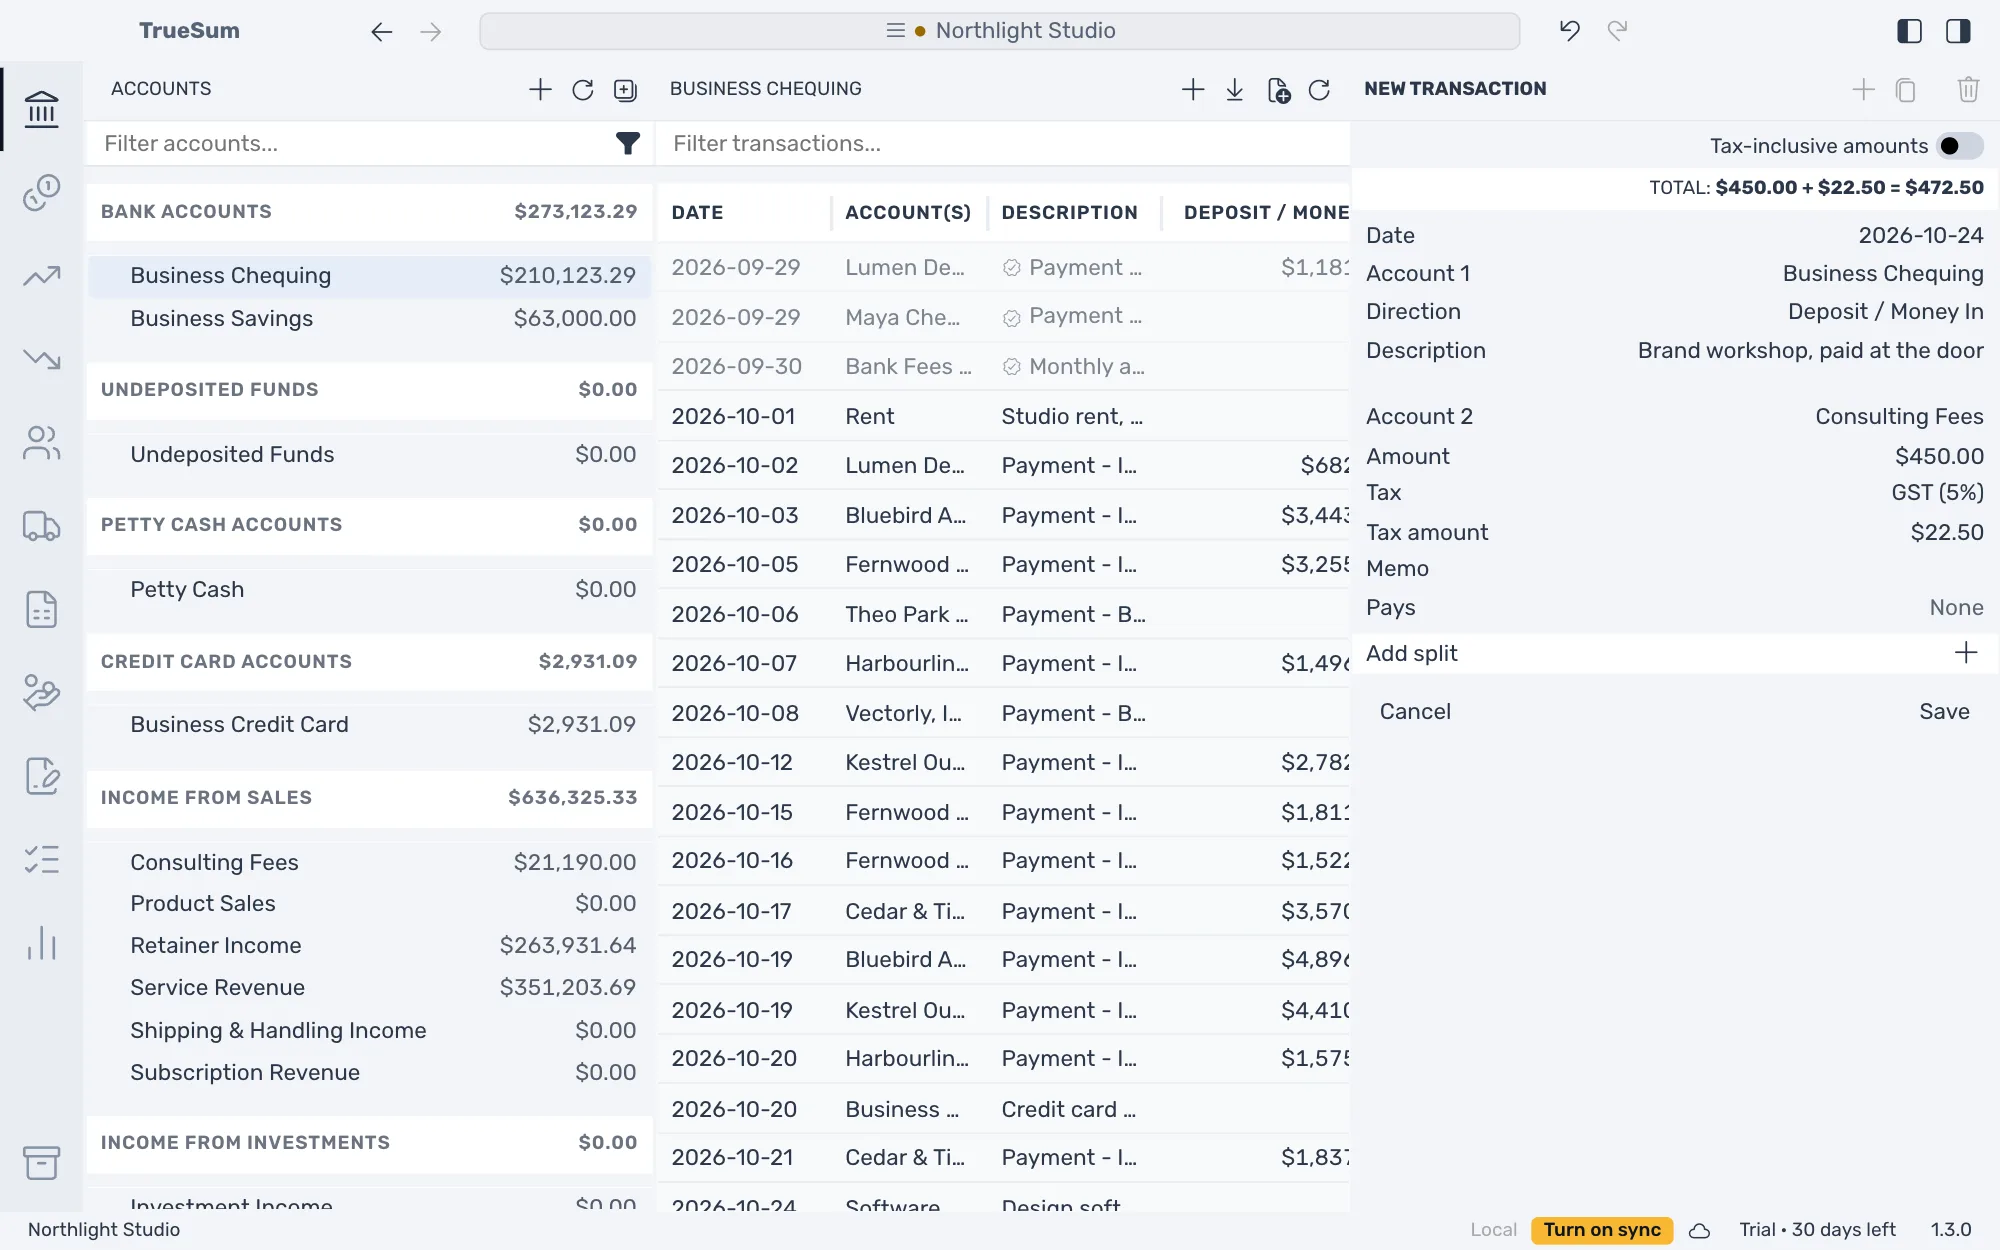Duplicate the transaction with copy icon

[1906, 90]
